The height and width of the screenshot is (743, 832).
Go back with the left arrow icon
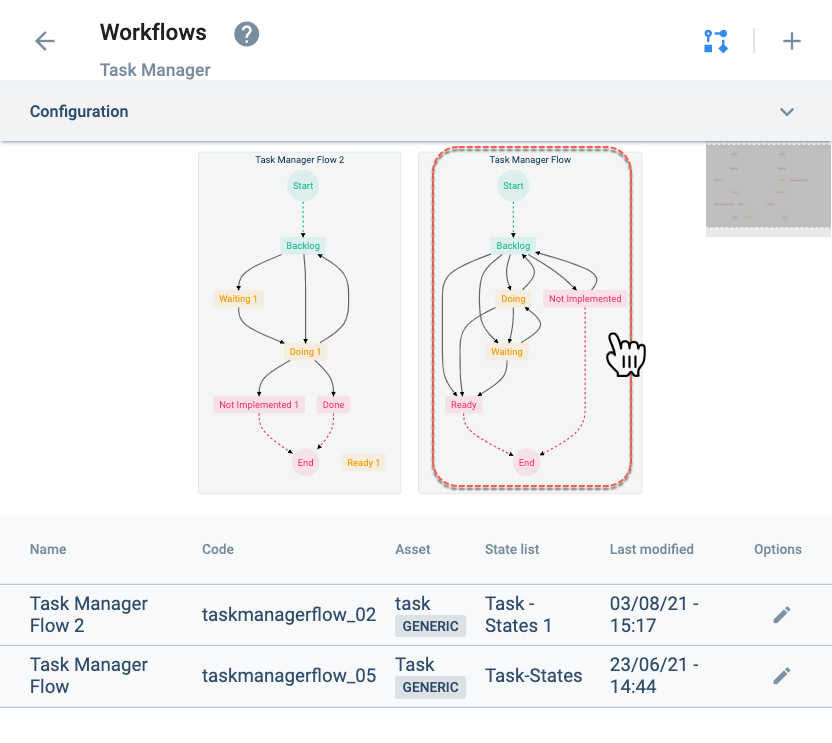click(x=45, y=41)
